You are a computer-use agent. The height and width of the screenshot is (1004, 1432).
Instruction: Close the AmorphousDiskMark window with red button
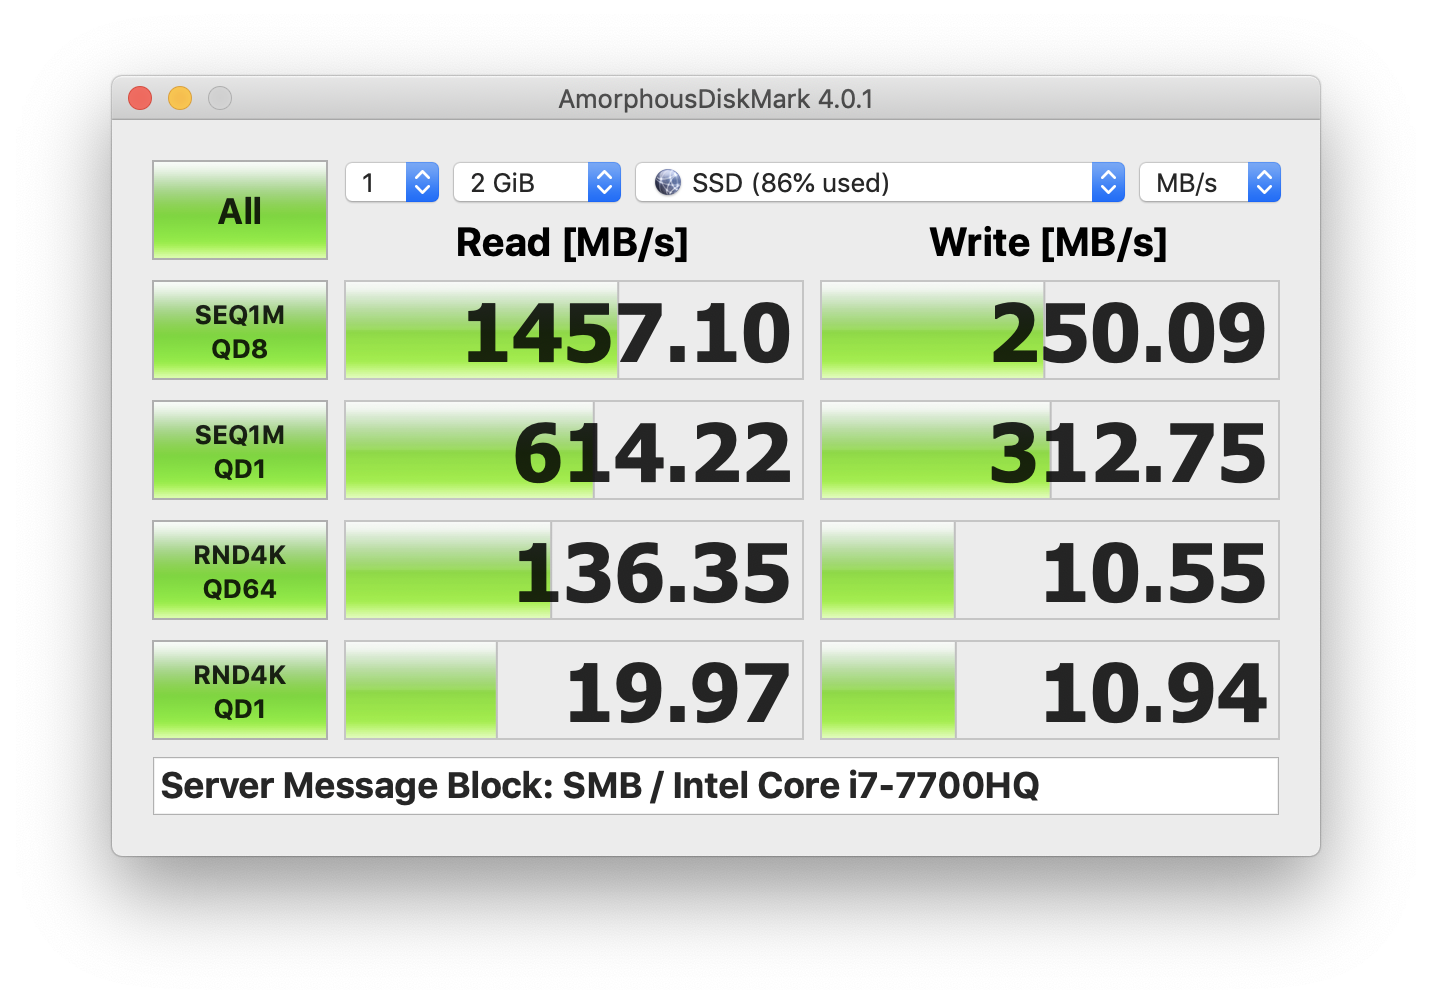click(140, 98)
